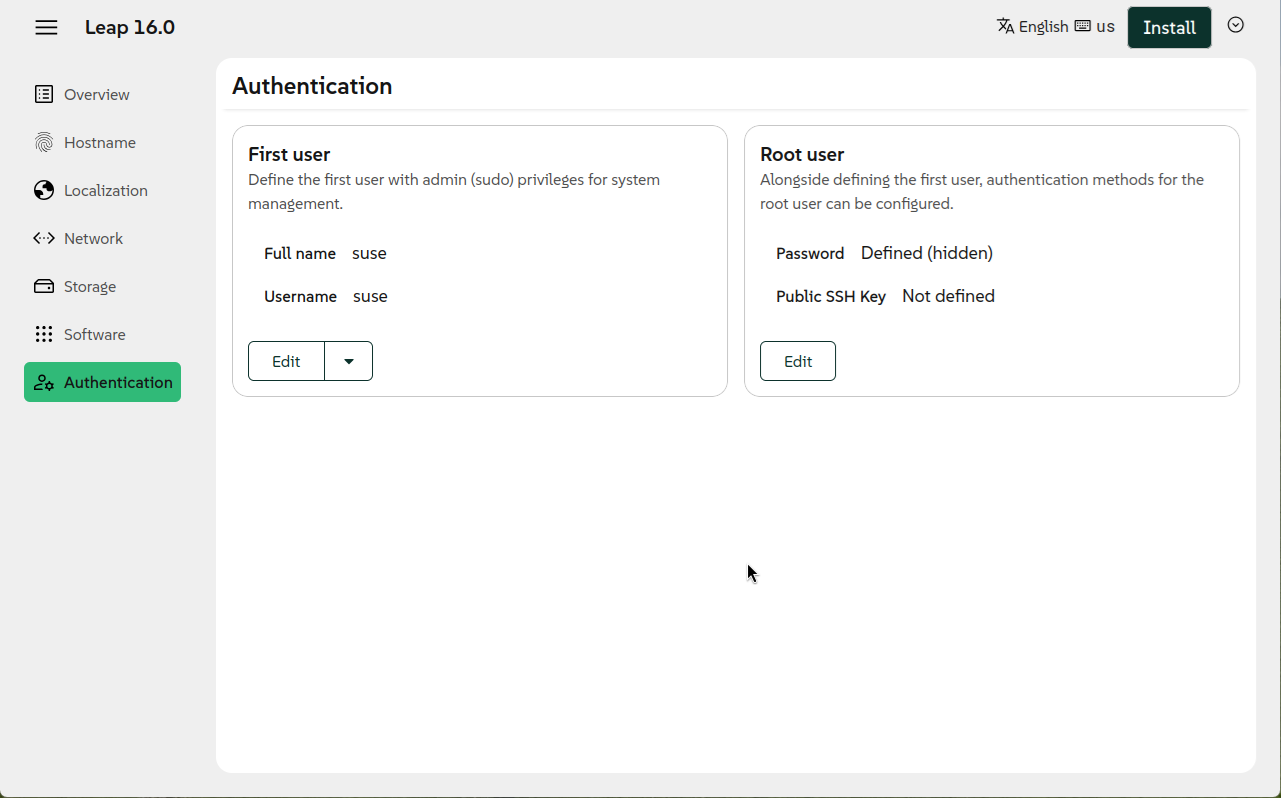
Task: Click the Leap 16.0 product title
Action: coord(130,27)
